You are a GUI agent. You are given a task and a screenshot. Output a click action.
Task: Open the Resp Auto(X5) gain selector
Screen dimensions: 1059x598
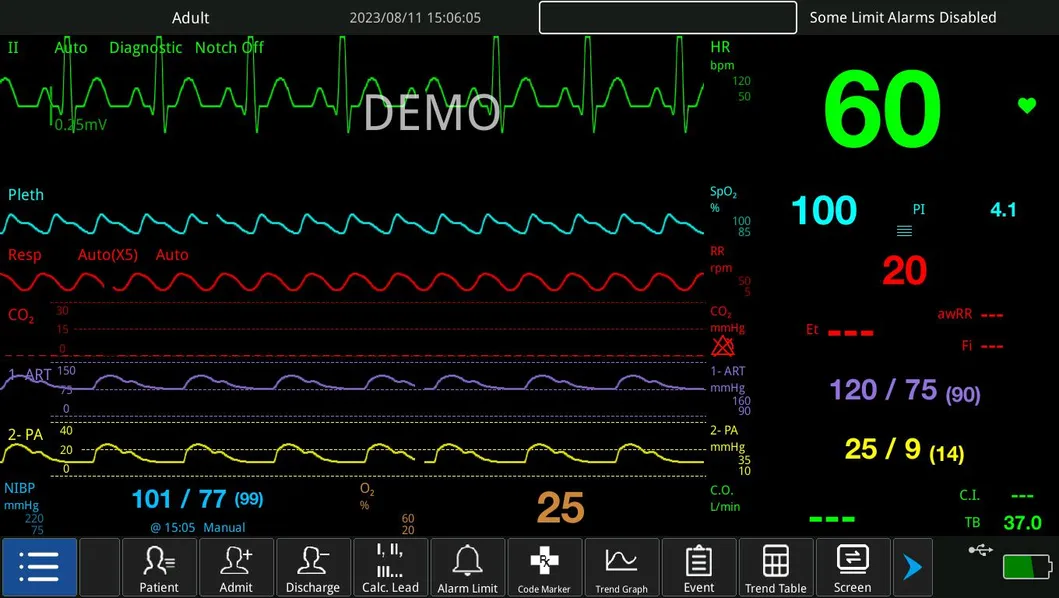tap(107, 255)
